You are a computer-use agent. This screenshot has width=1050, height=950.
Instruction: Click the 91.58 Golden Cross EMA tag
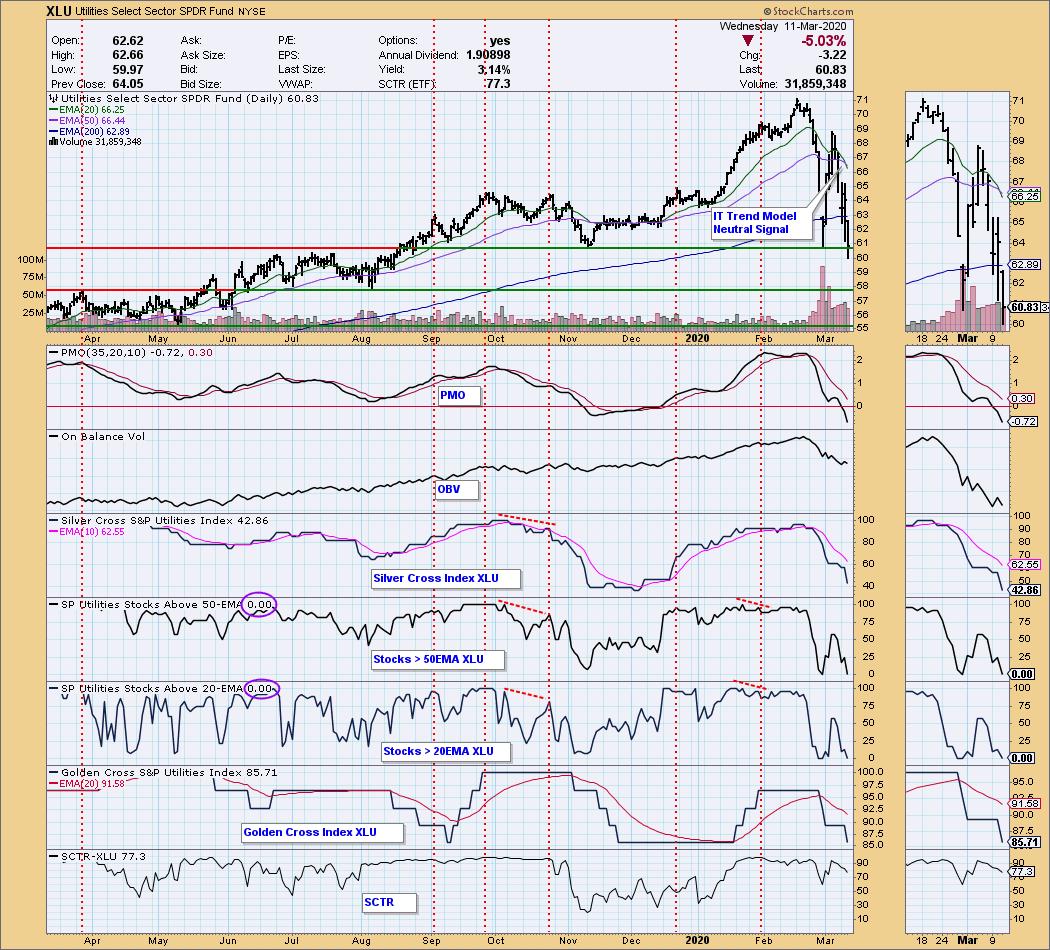[x=1025, y=803]
